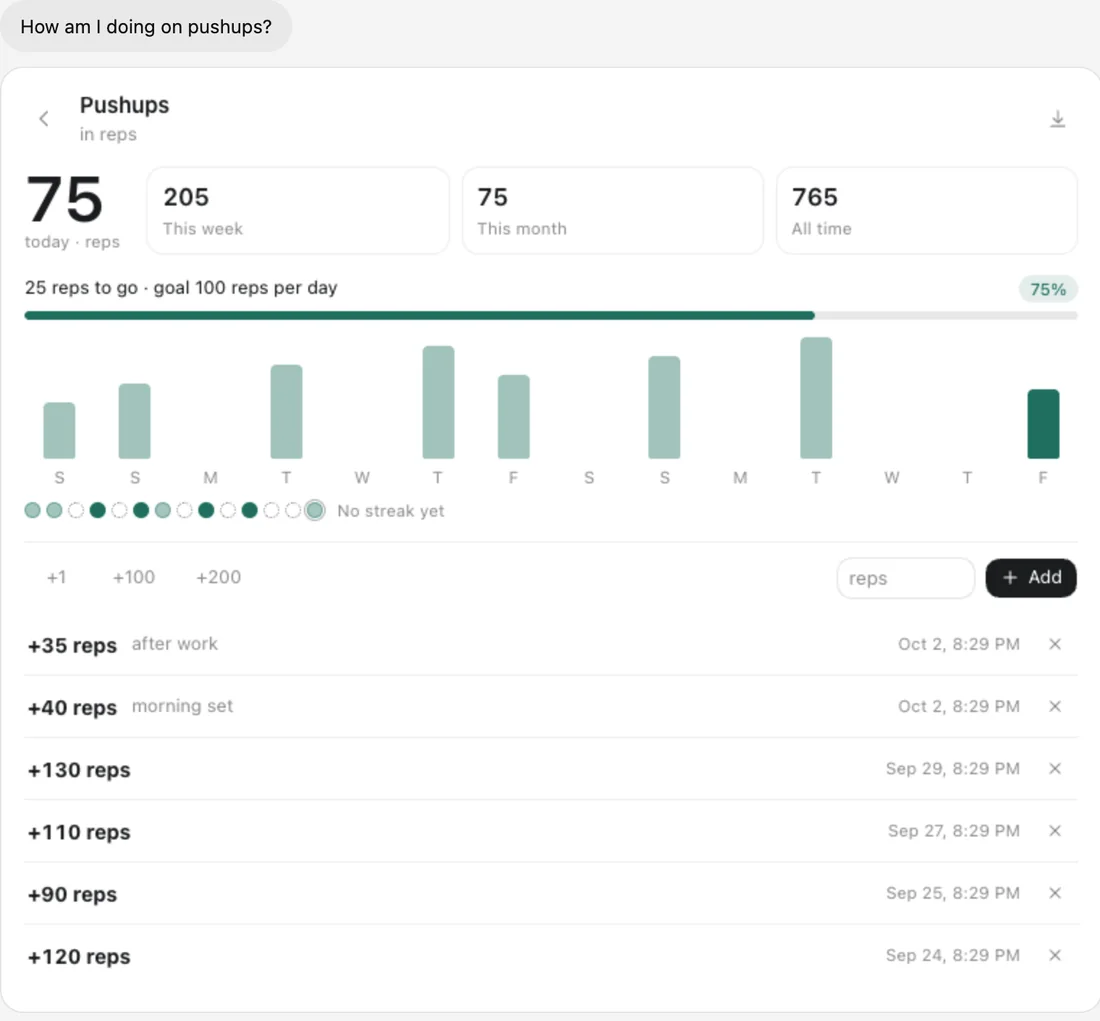Remove the +110 reps log entry
This screenshot has height=1021, width=1100.
1054,831
